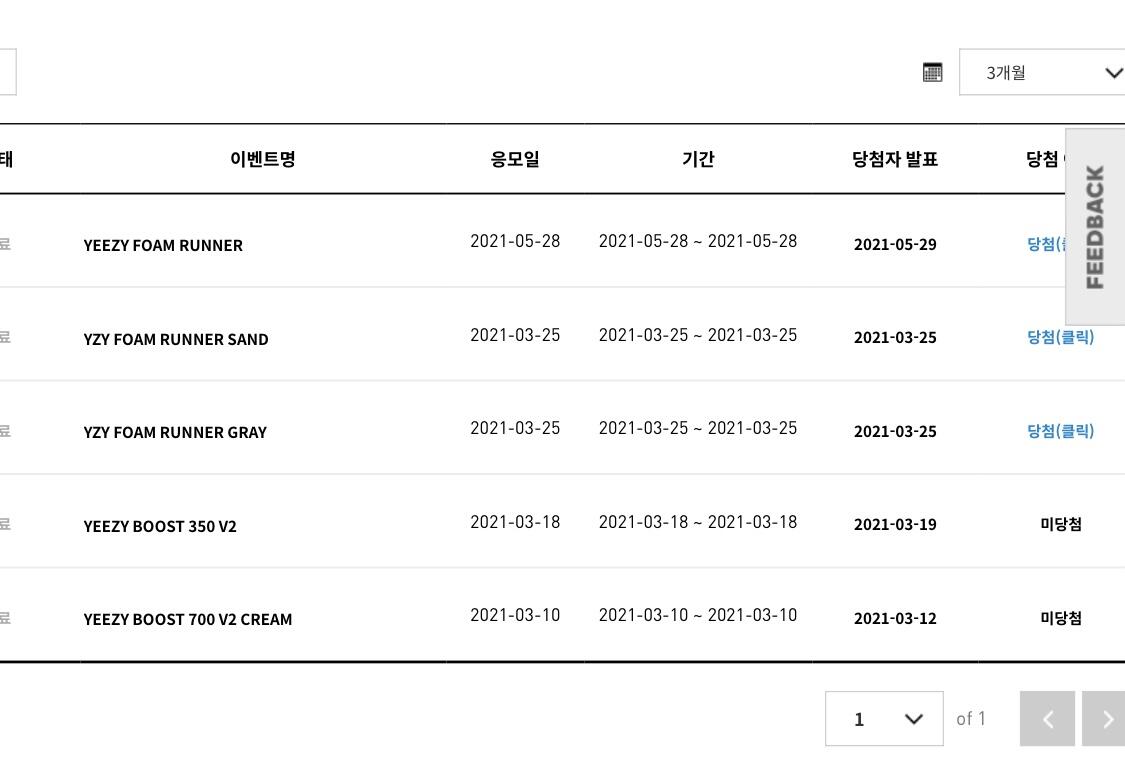Image resolution: width=1125 pixels, height=760 pixels.
Task: Open the FEEDBACK side tab
Action: [x=1095, y=227]
